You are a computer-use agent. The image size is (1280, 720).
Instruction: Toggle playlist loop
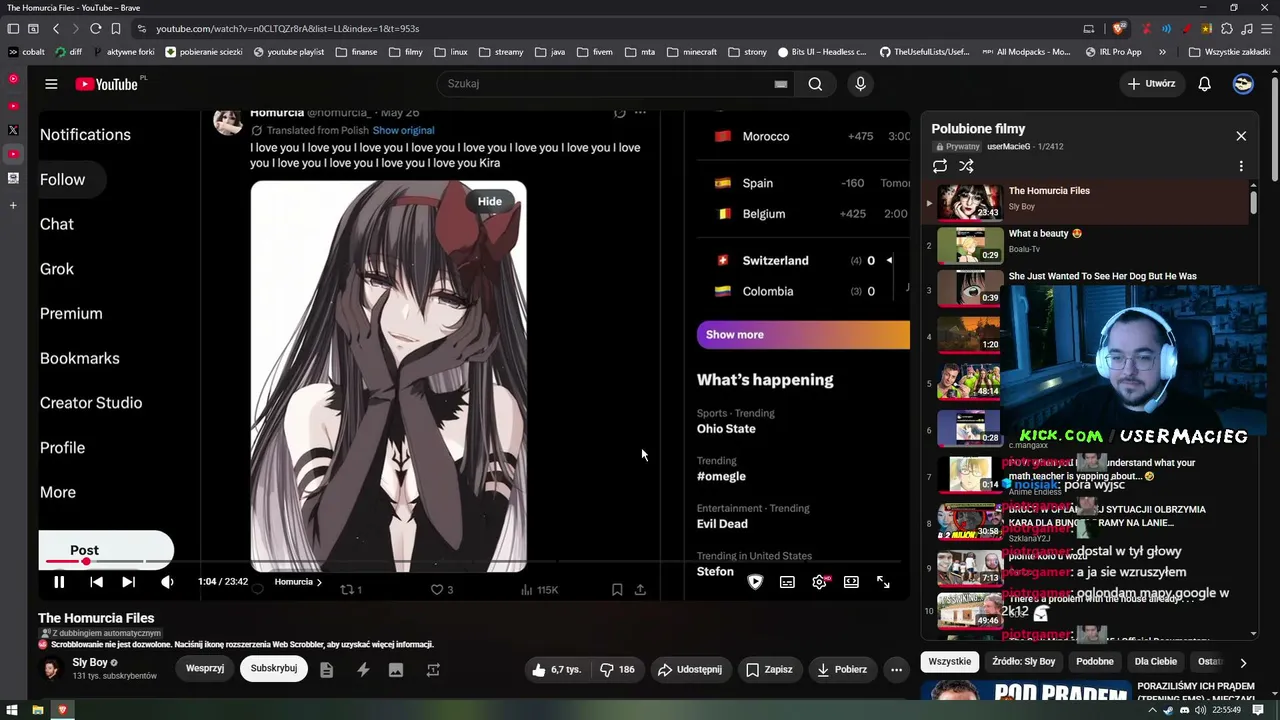940,166
